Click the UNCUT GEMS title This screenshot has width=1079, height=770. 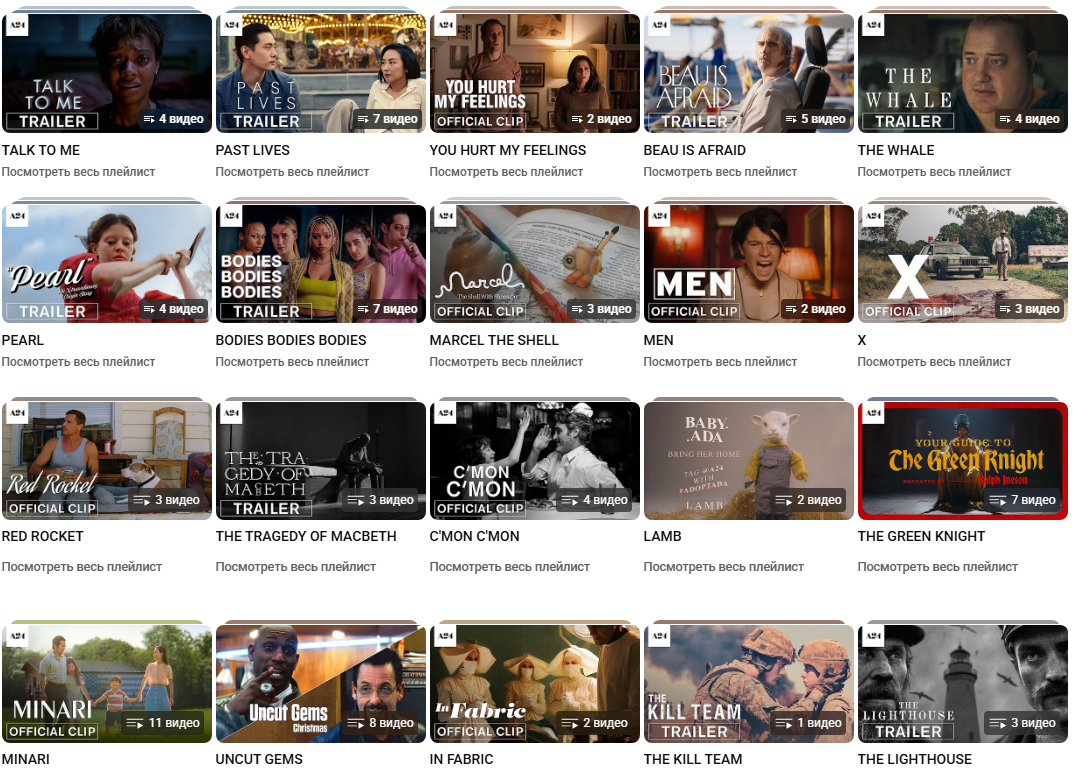[259, 759]
